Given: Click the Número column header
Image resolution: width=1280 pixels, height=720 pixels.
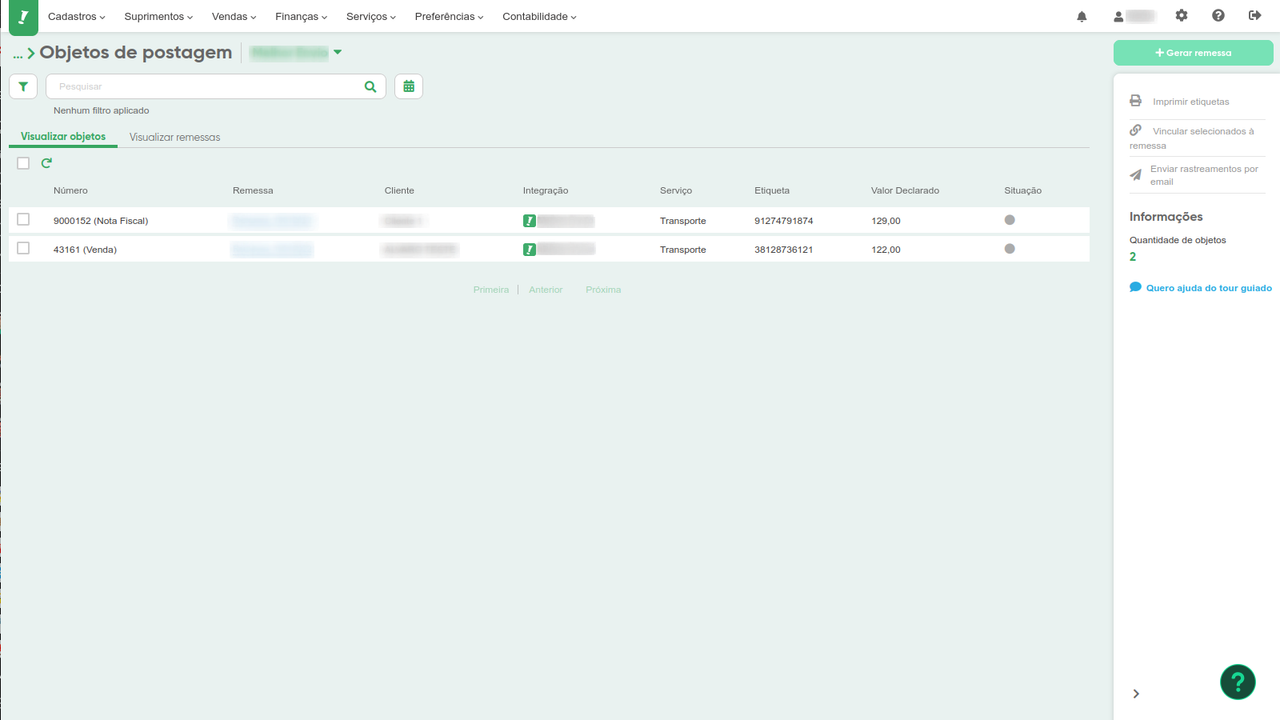Looking at the screenshot, I should pos(70,190).
